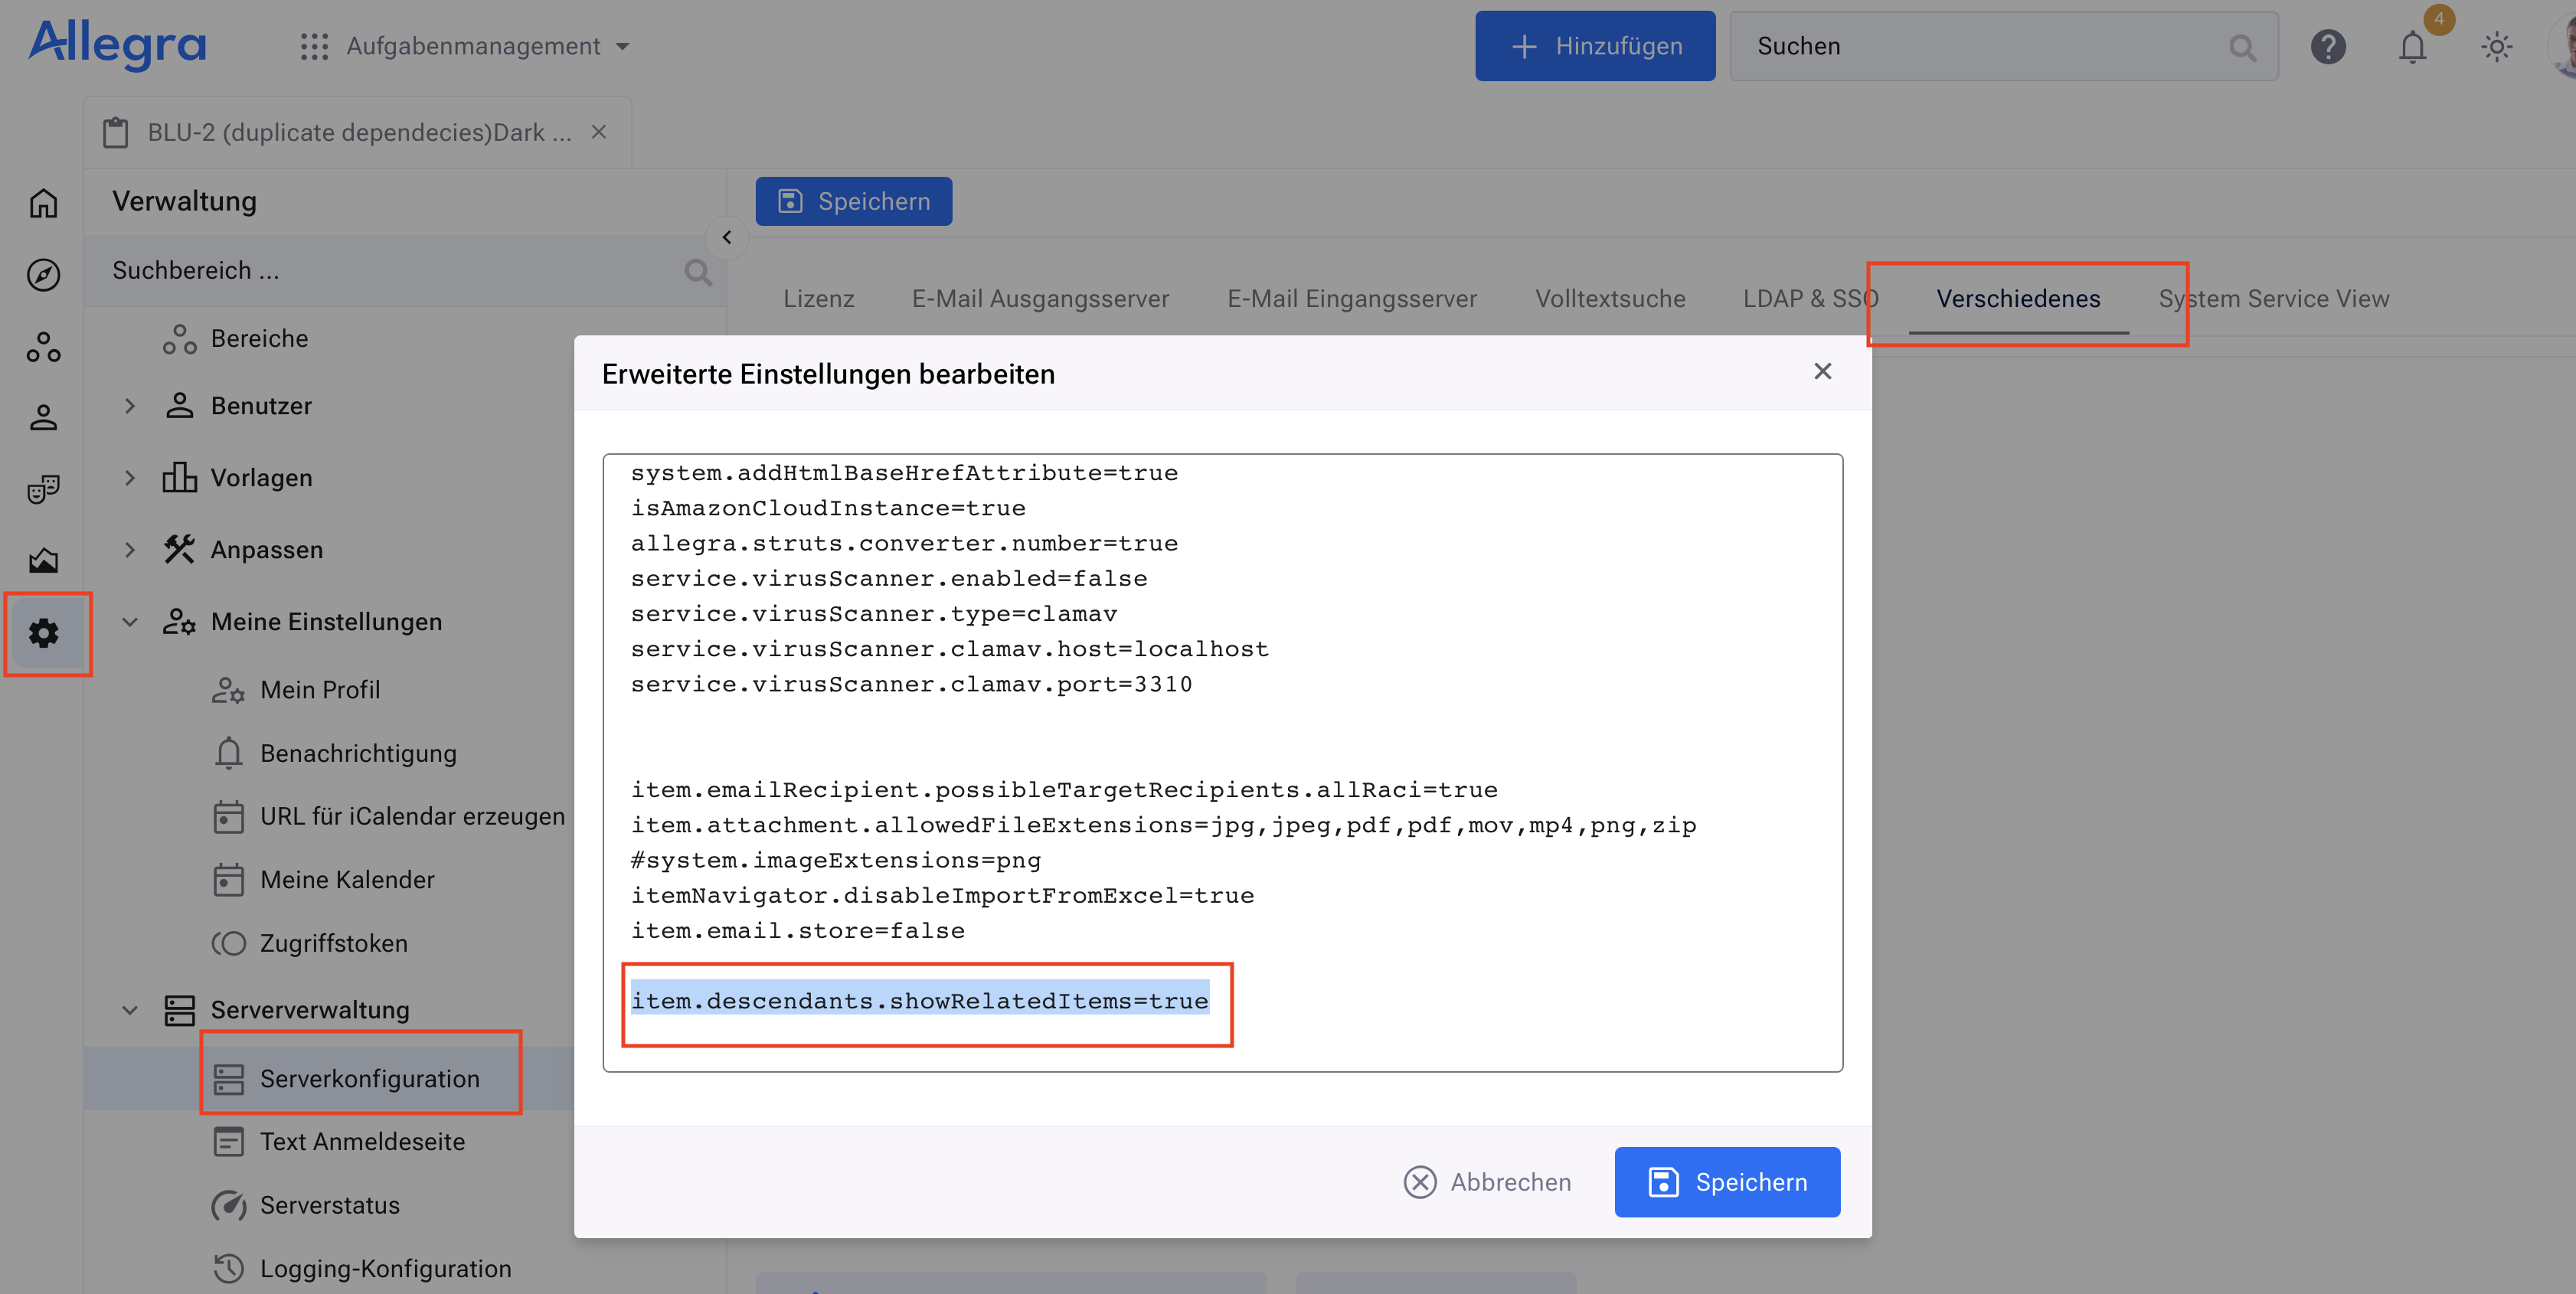
Task: Switch to the Volltextsuche tab
Action: 1610,299
